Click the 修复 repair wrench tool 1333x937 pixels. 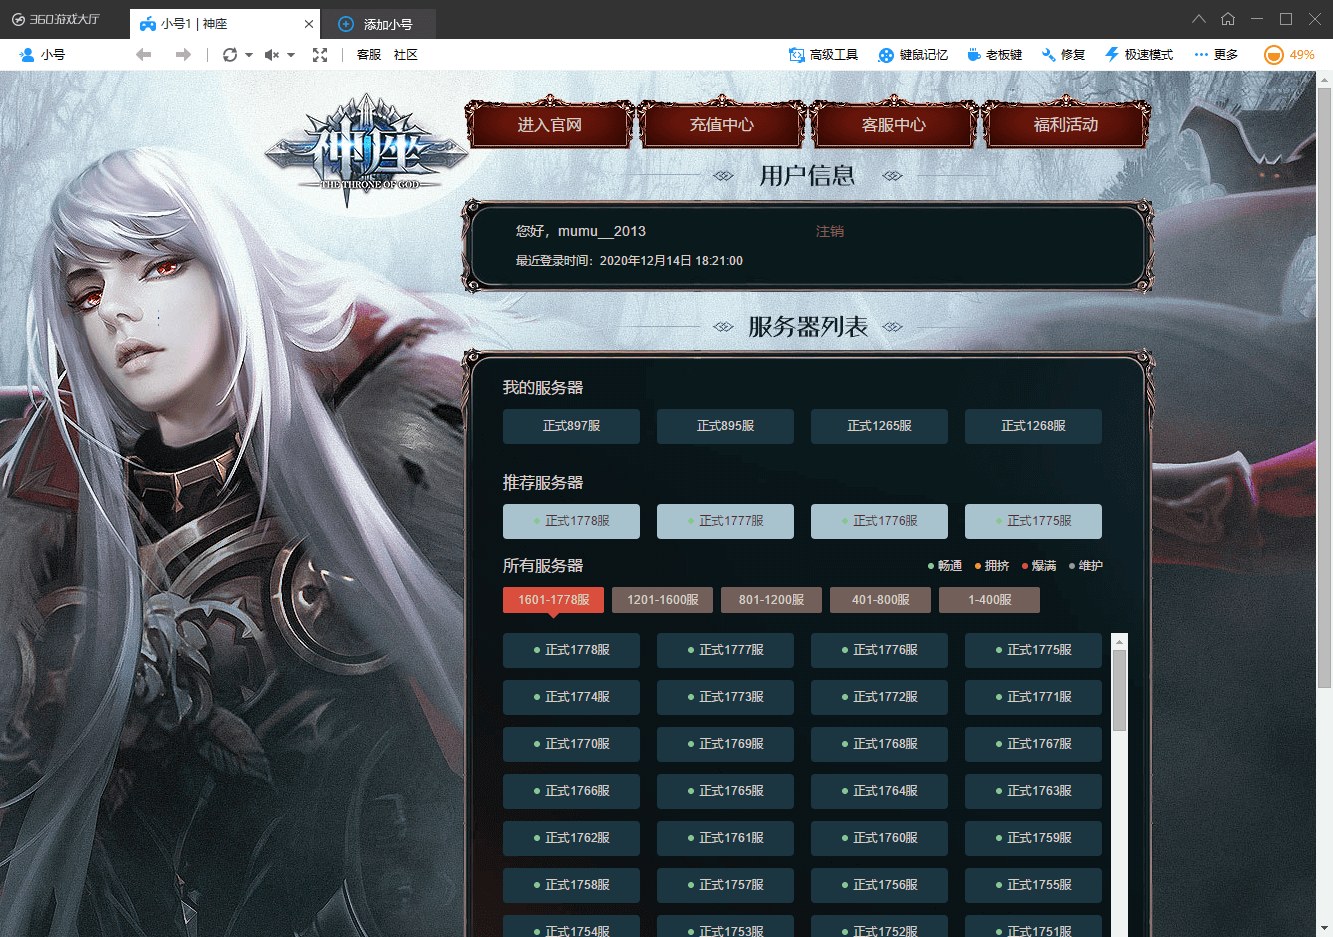point(1063,55)
